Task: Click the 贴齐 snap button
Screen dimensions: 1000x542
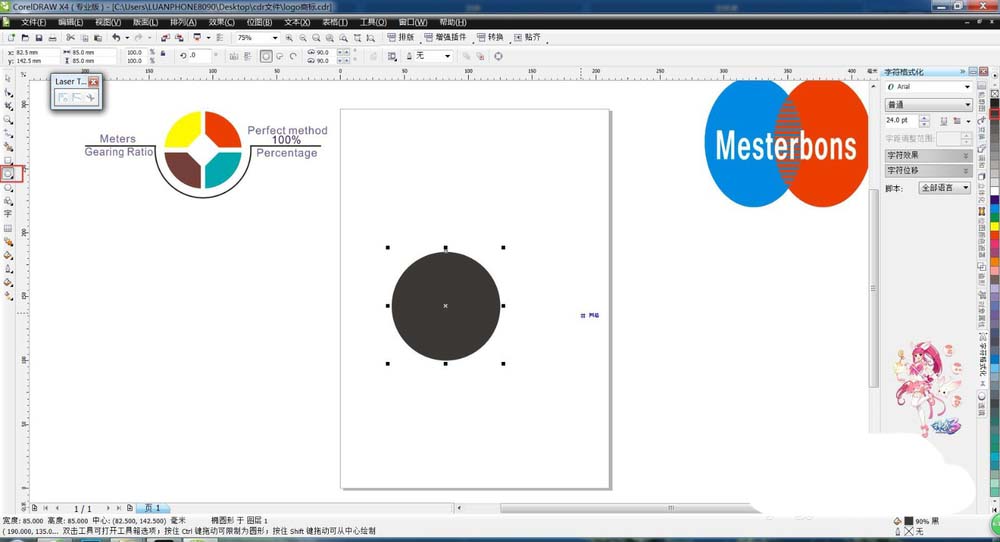Action: tap(527, 38)
